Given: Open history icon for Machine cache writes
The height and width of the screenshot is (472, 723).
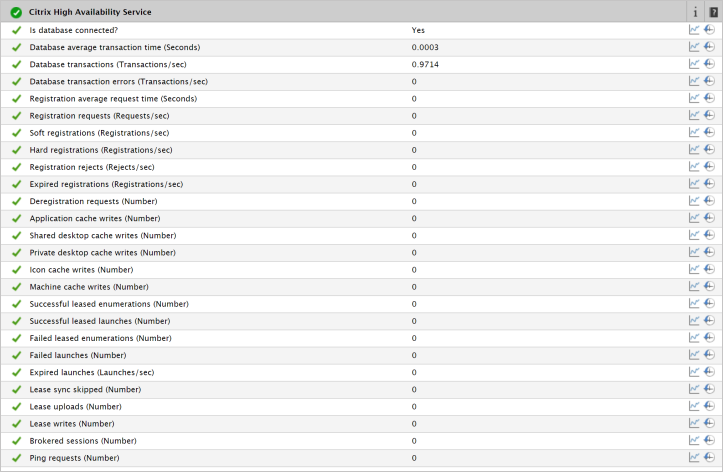Looking at the screenshot, I should coord(709,286).
